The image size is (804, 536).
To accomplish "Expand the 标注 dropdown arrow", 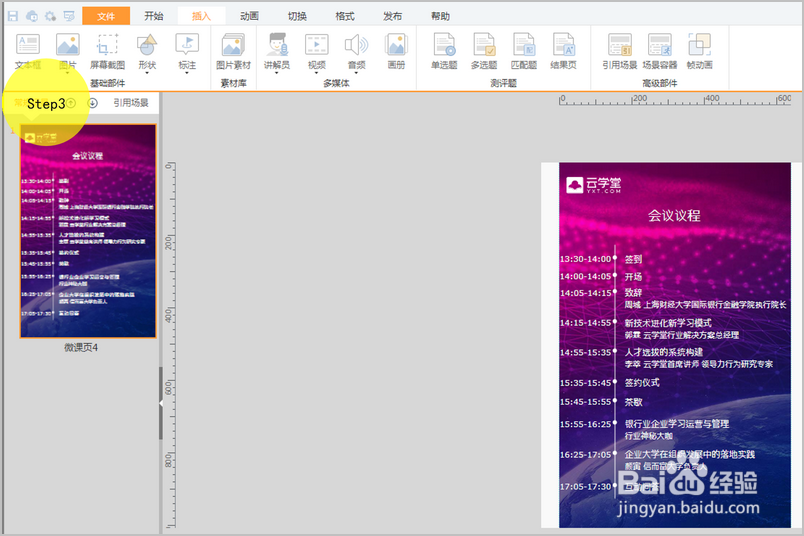I will click(x=187, y=73).
